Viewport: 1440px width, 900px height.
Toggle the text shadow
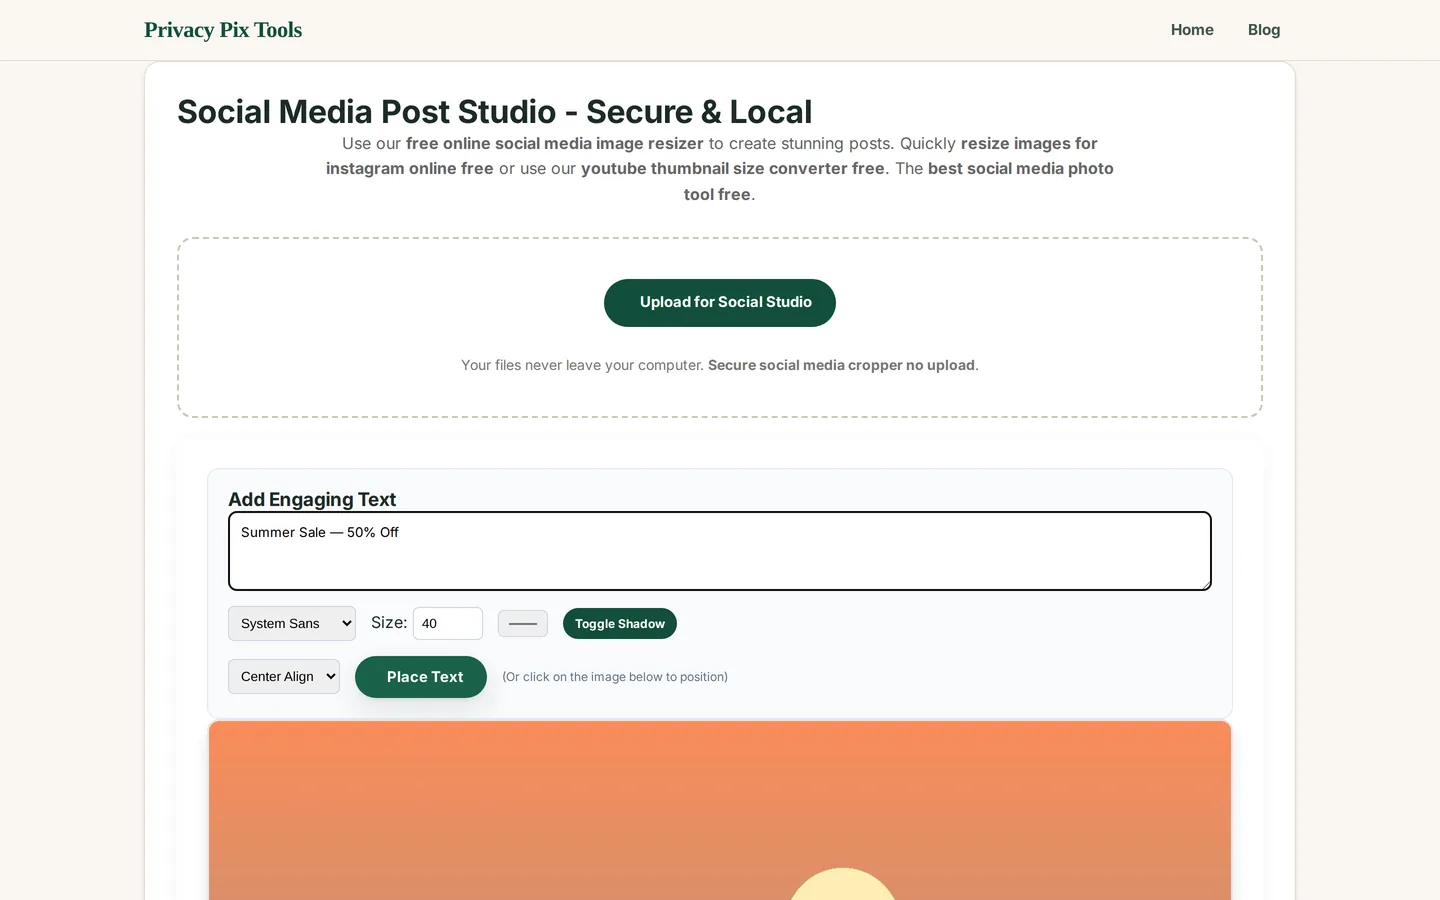pyautogui.click(x=620, y=623)
